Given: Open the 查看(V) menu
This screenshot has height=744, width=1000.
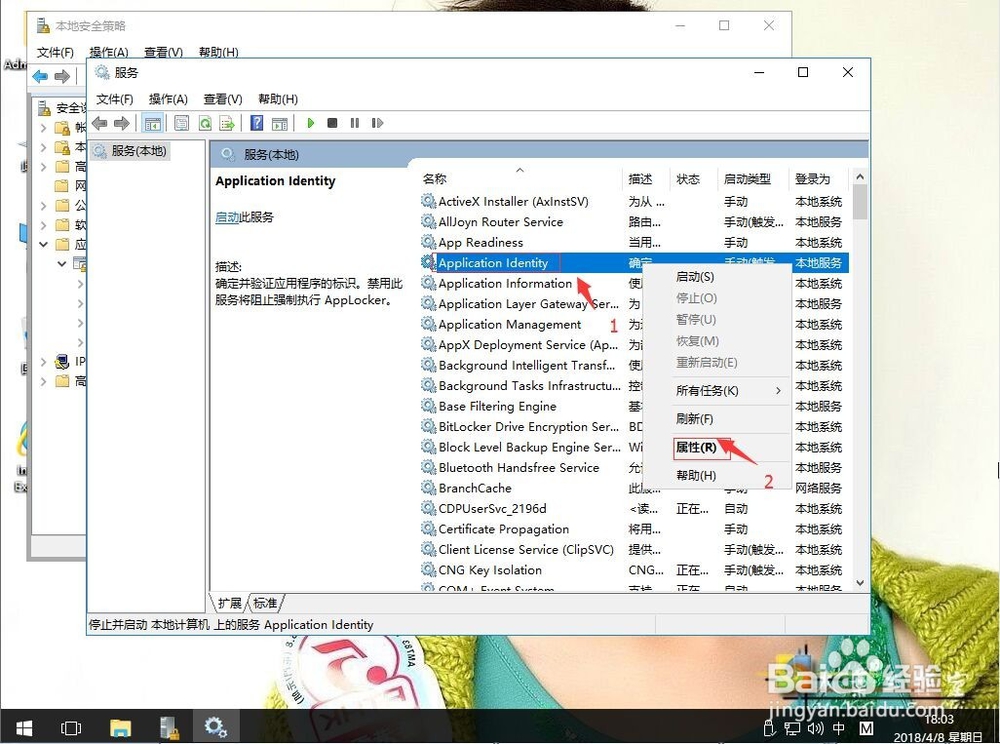Looking at the screenshot, I should coord(221,99).
